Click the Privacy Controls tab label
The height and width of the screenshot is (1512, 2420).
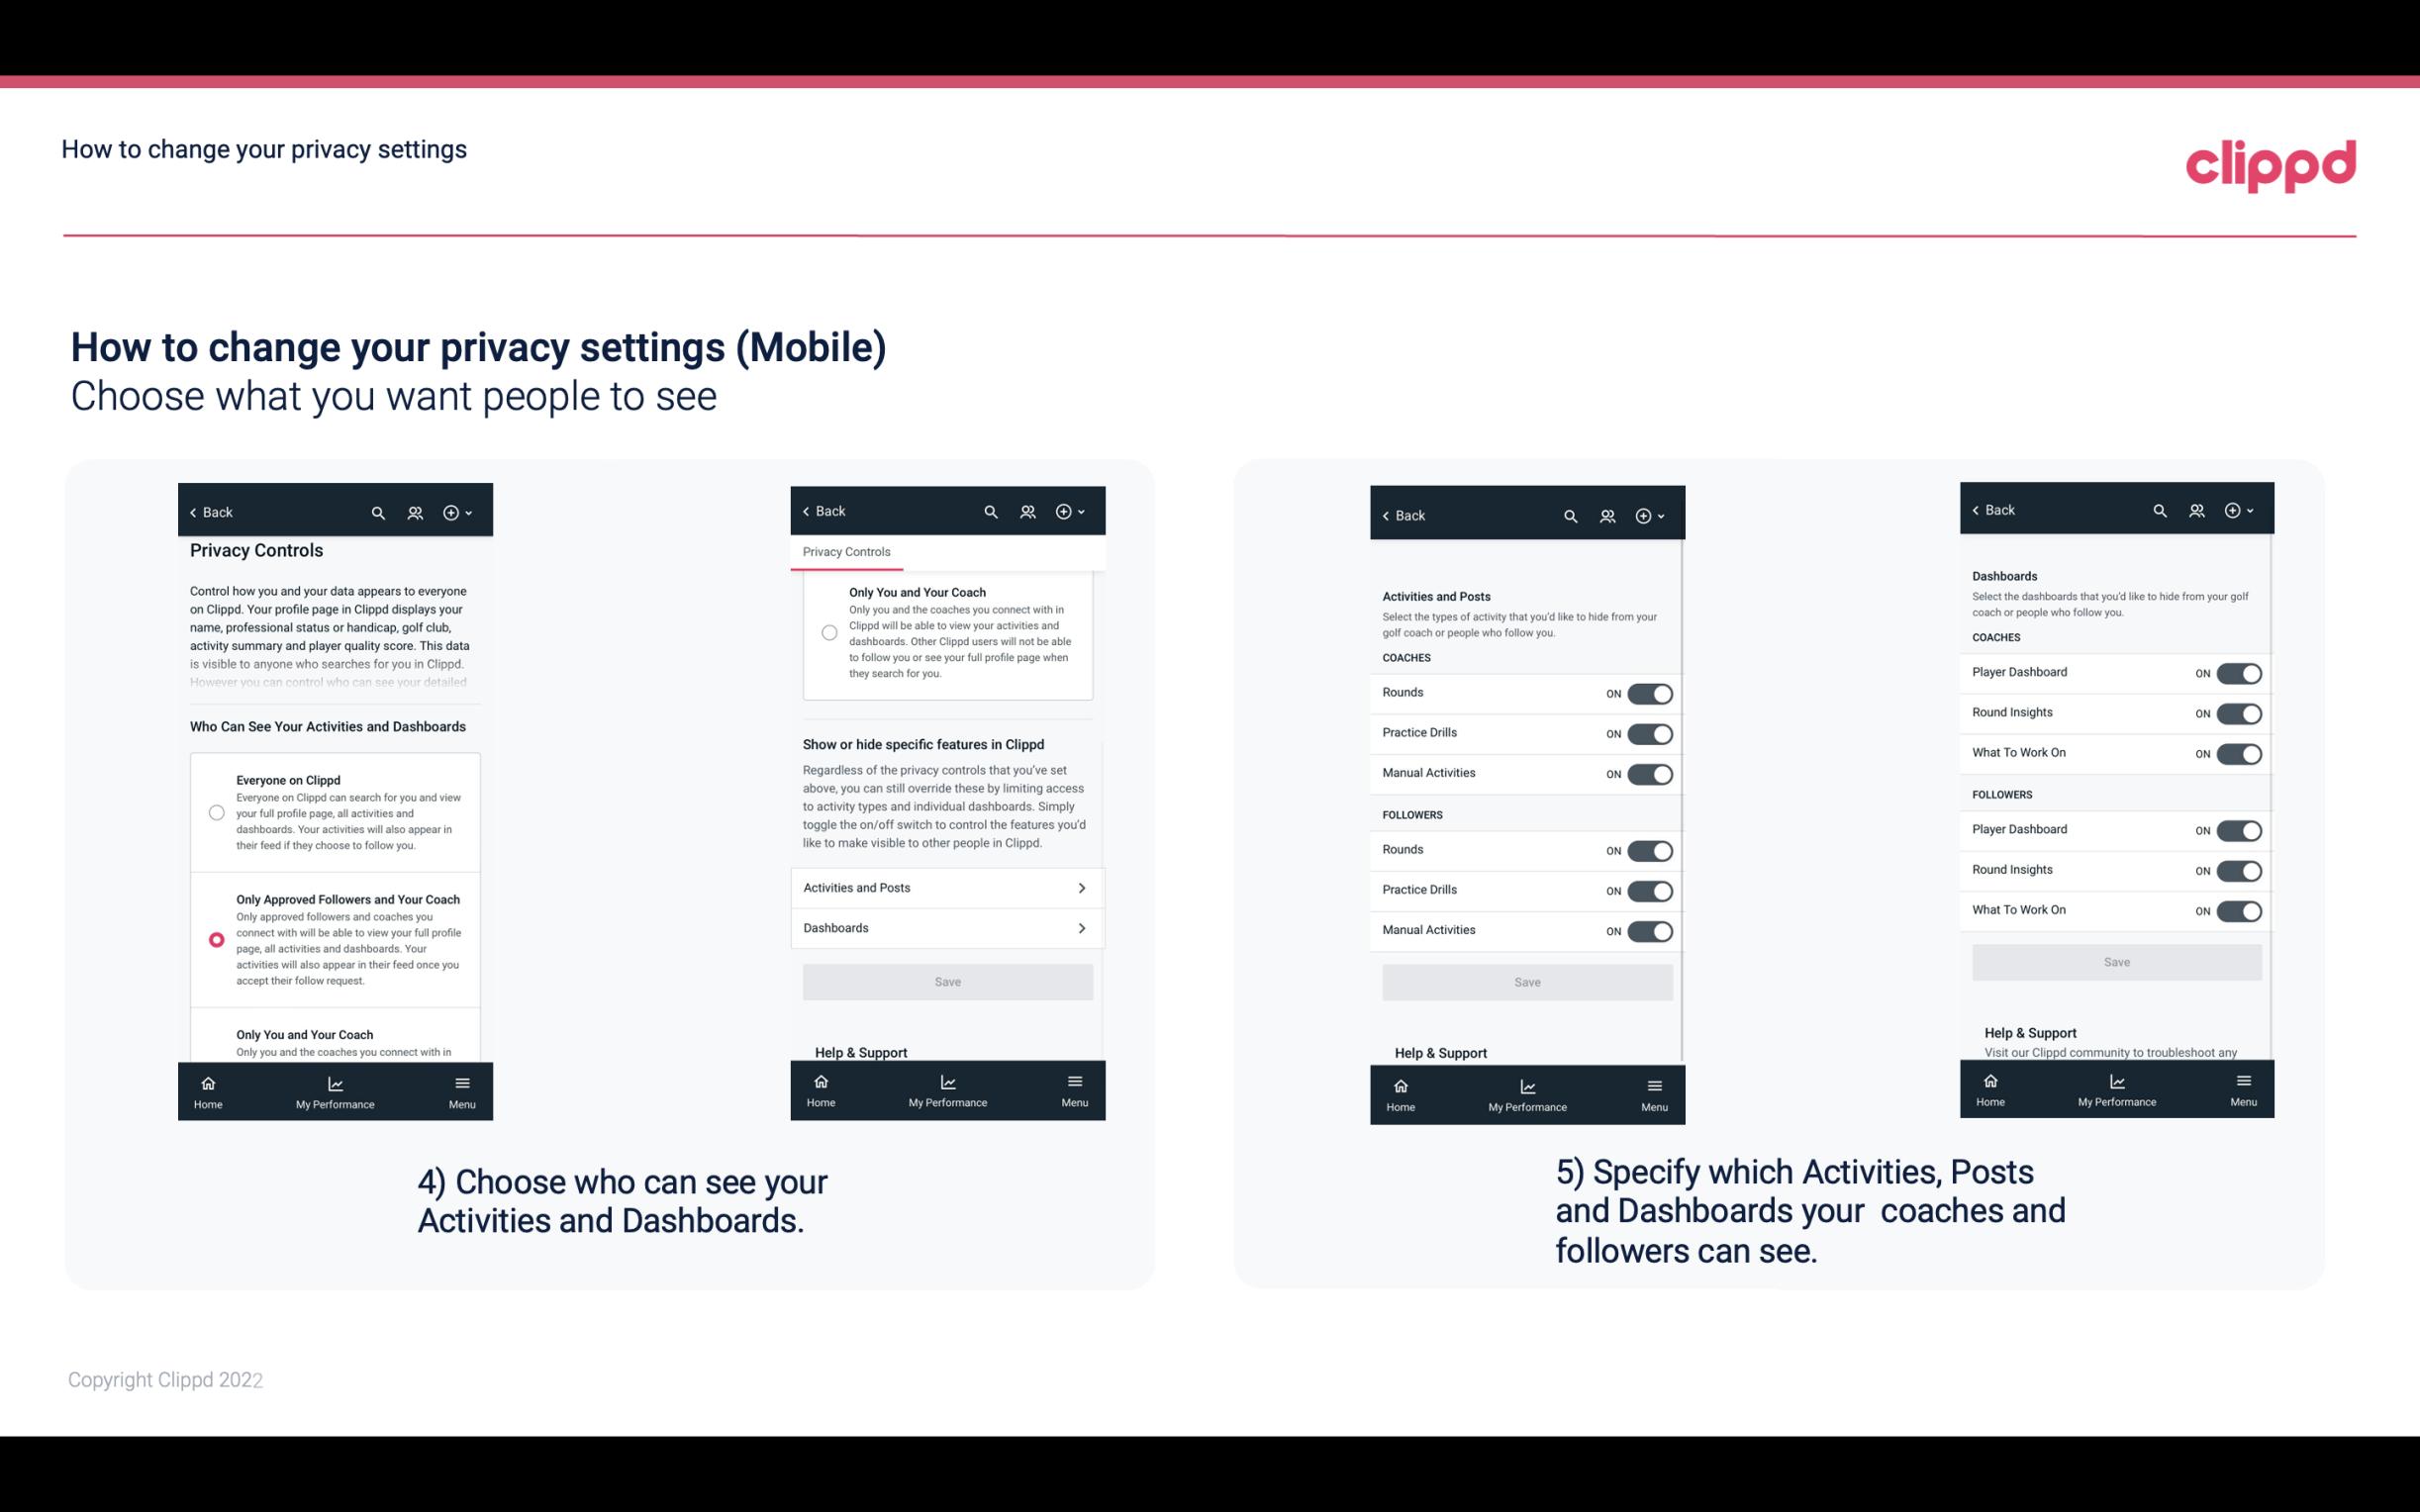[x=846, y=552]
